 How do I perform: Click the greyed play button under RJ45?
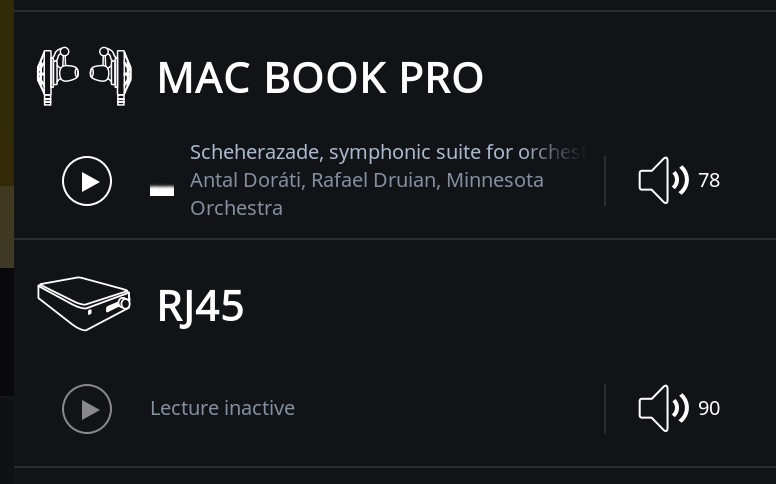click(x=87, y=409)
